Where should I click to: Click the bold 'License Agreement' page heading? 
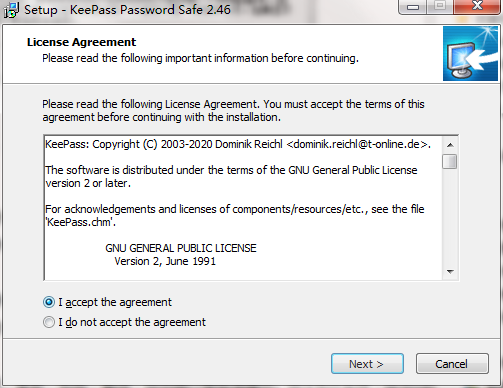81,42
